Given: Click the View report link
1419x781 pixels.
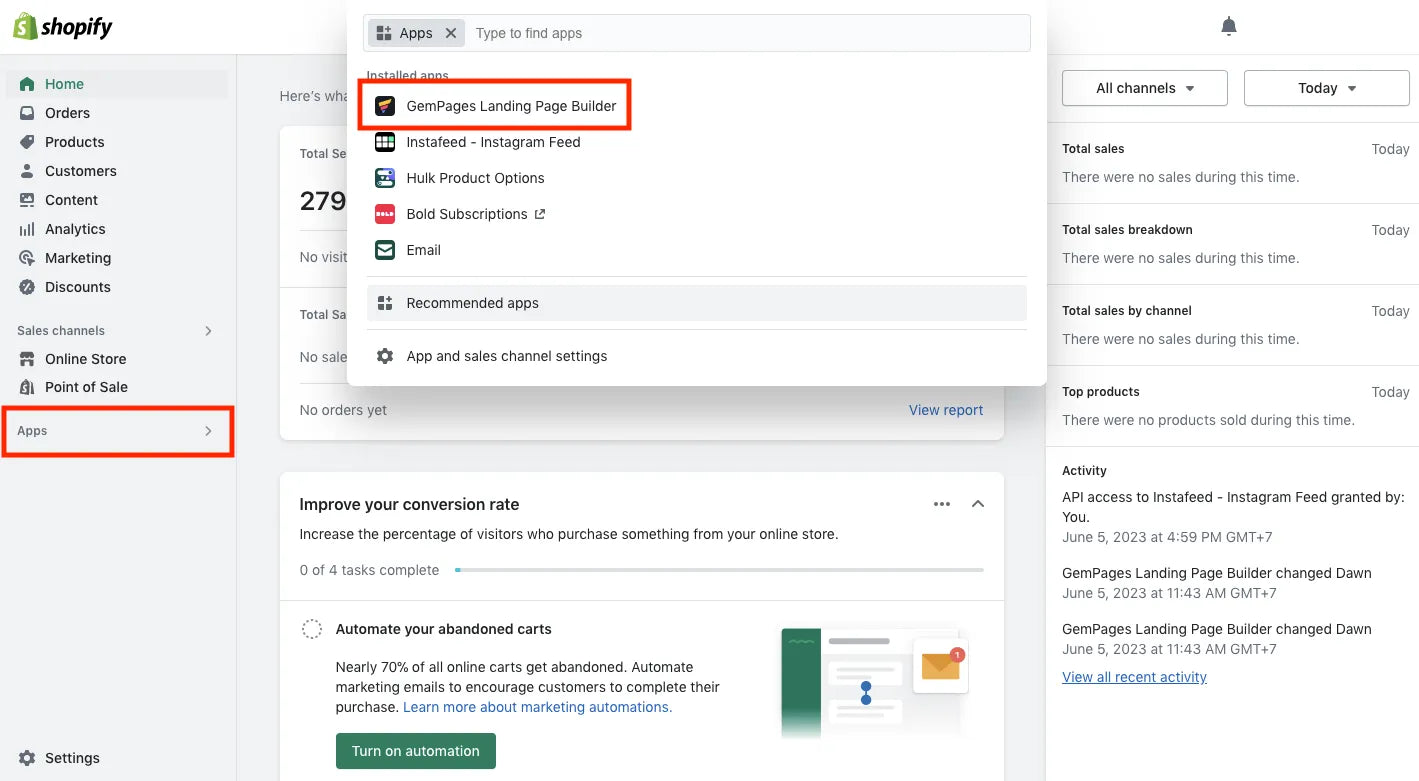Looking at the screenshot, I should click(946, 410).
